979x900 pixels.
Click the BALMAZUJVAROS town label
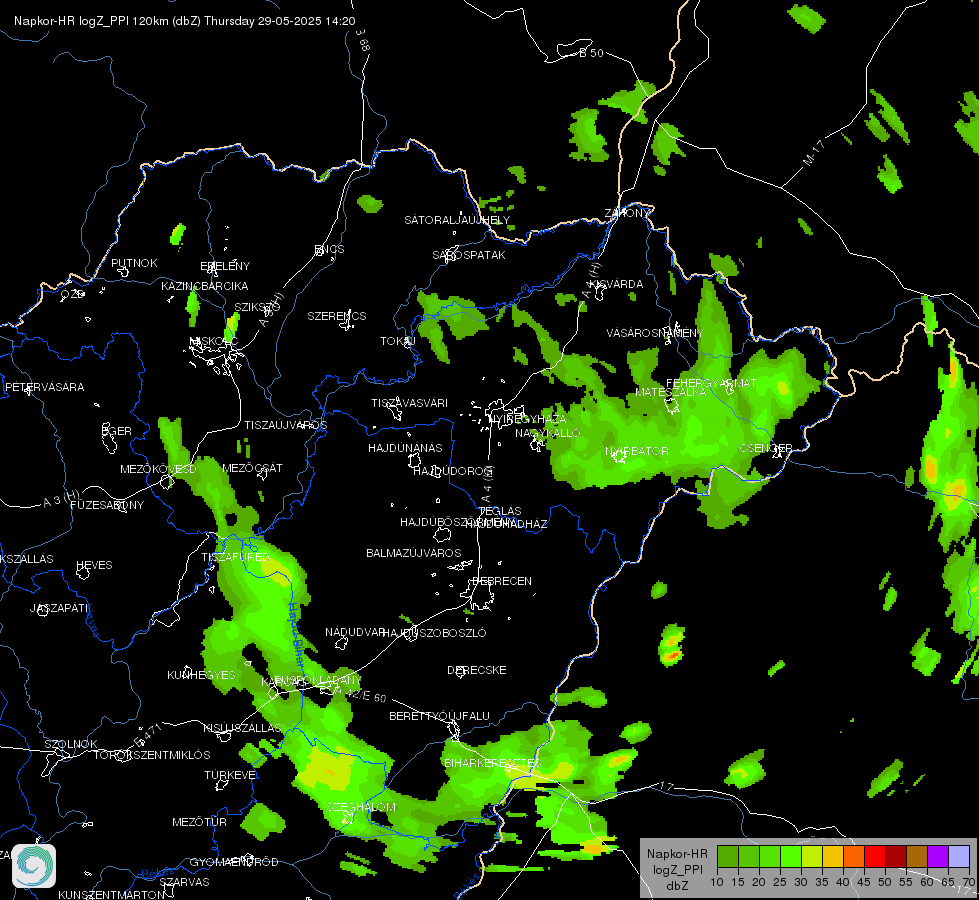click(x=413, y=553)
